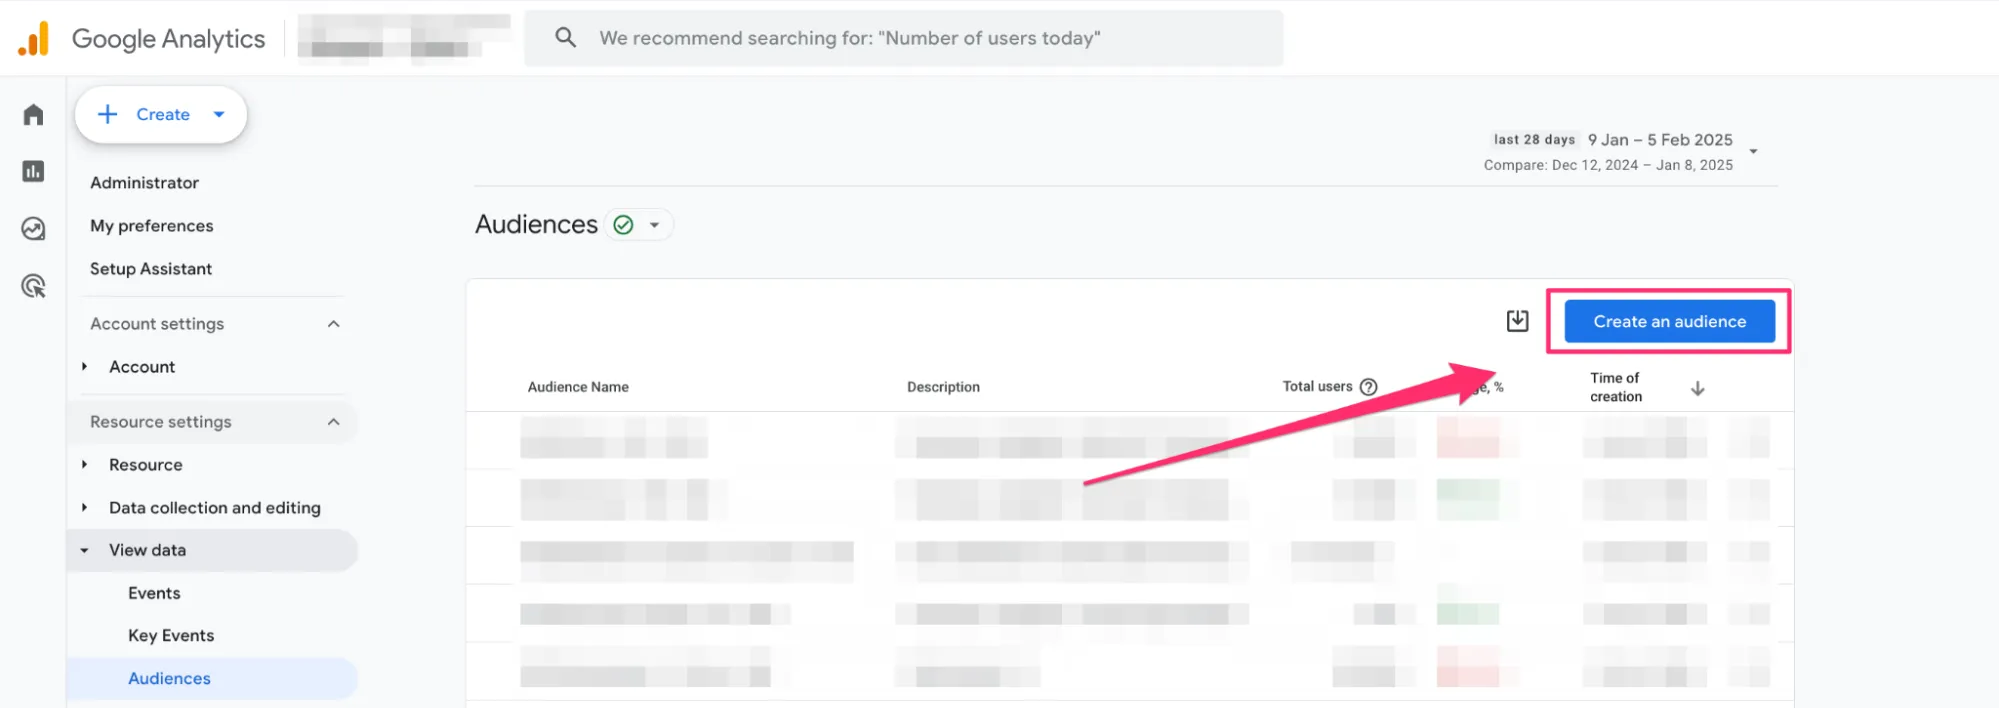Sort by Time of creation arrow
This screenshot has height=708, width=1999.
pos(1697,388)
